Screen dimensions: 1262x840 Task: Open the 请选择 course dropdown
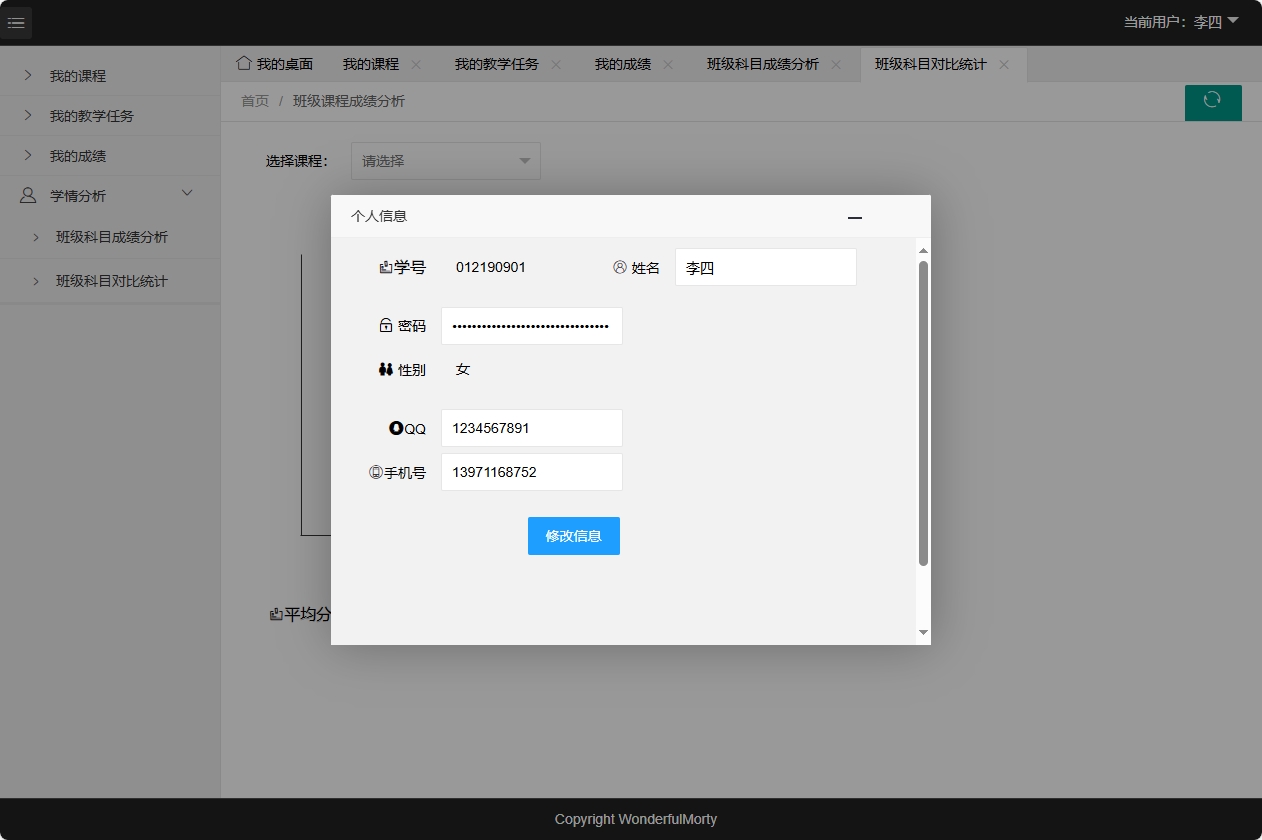click(x=445, y=160)
